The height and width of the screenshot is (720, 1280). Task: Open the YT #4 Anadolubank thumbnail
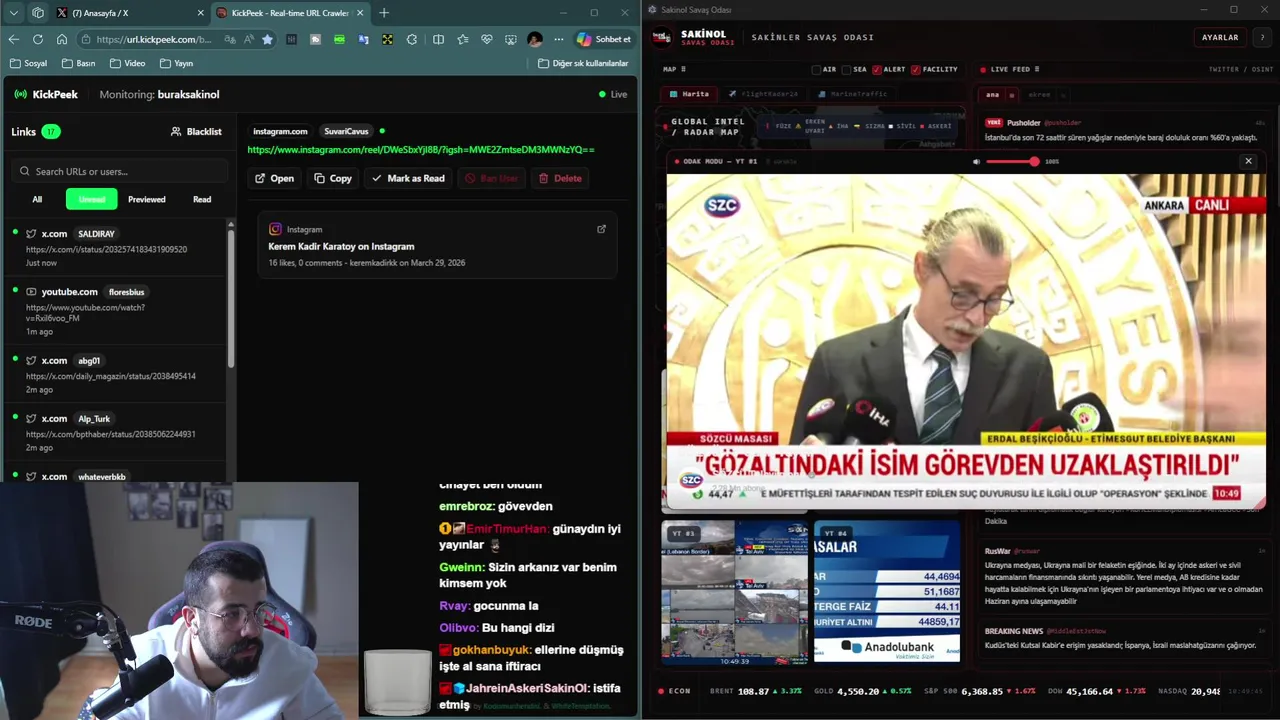887,592
